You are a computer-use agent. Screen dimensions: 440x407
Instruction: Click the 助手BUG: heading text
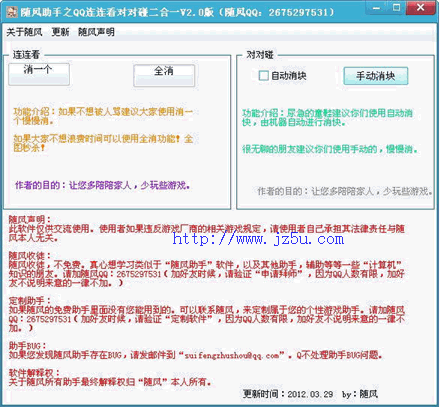pos(28,346)
